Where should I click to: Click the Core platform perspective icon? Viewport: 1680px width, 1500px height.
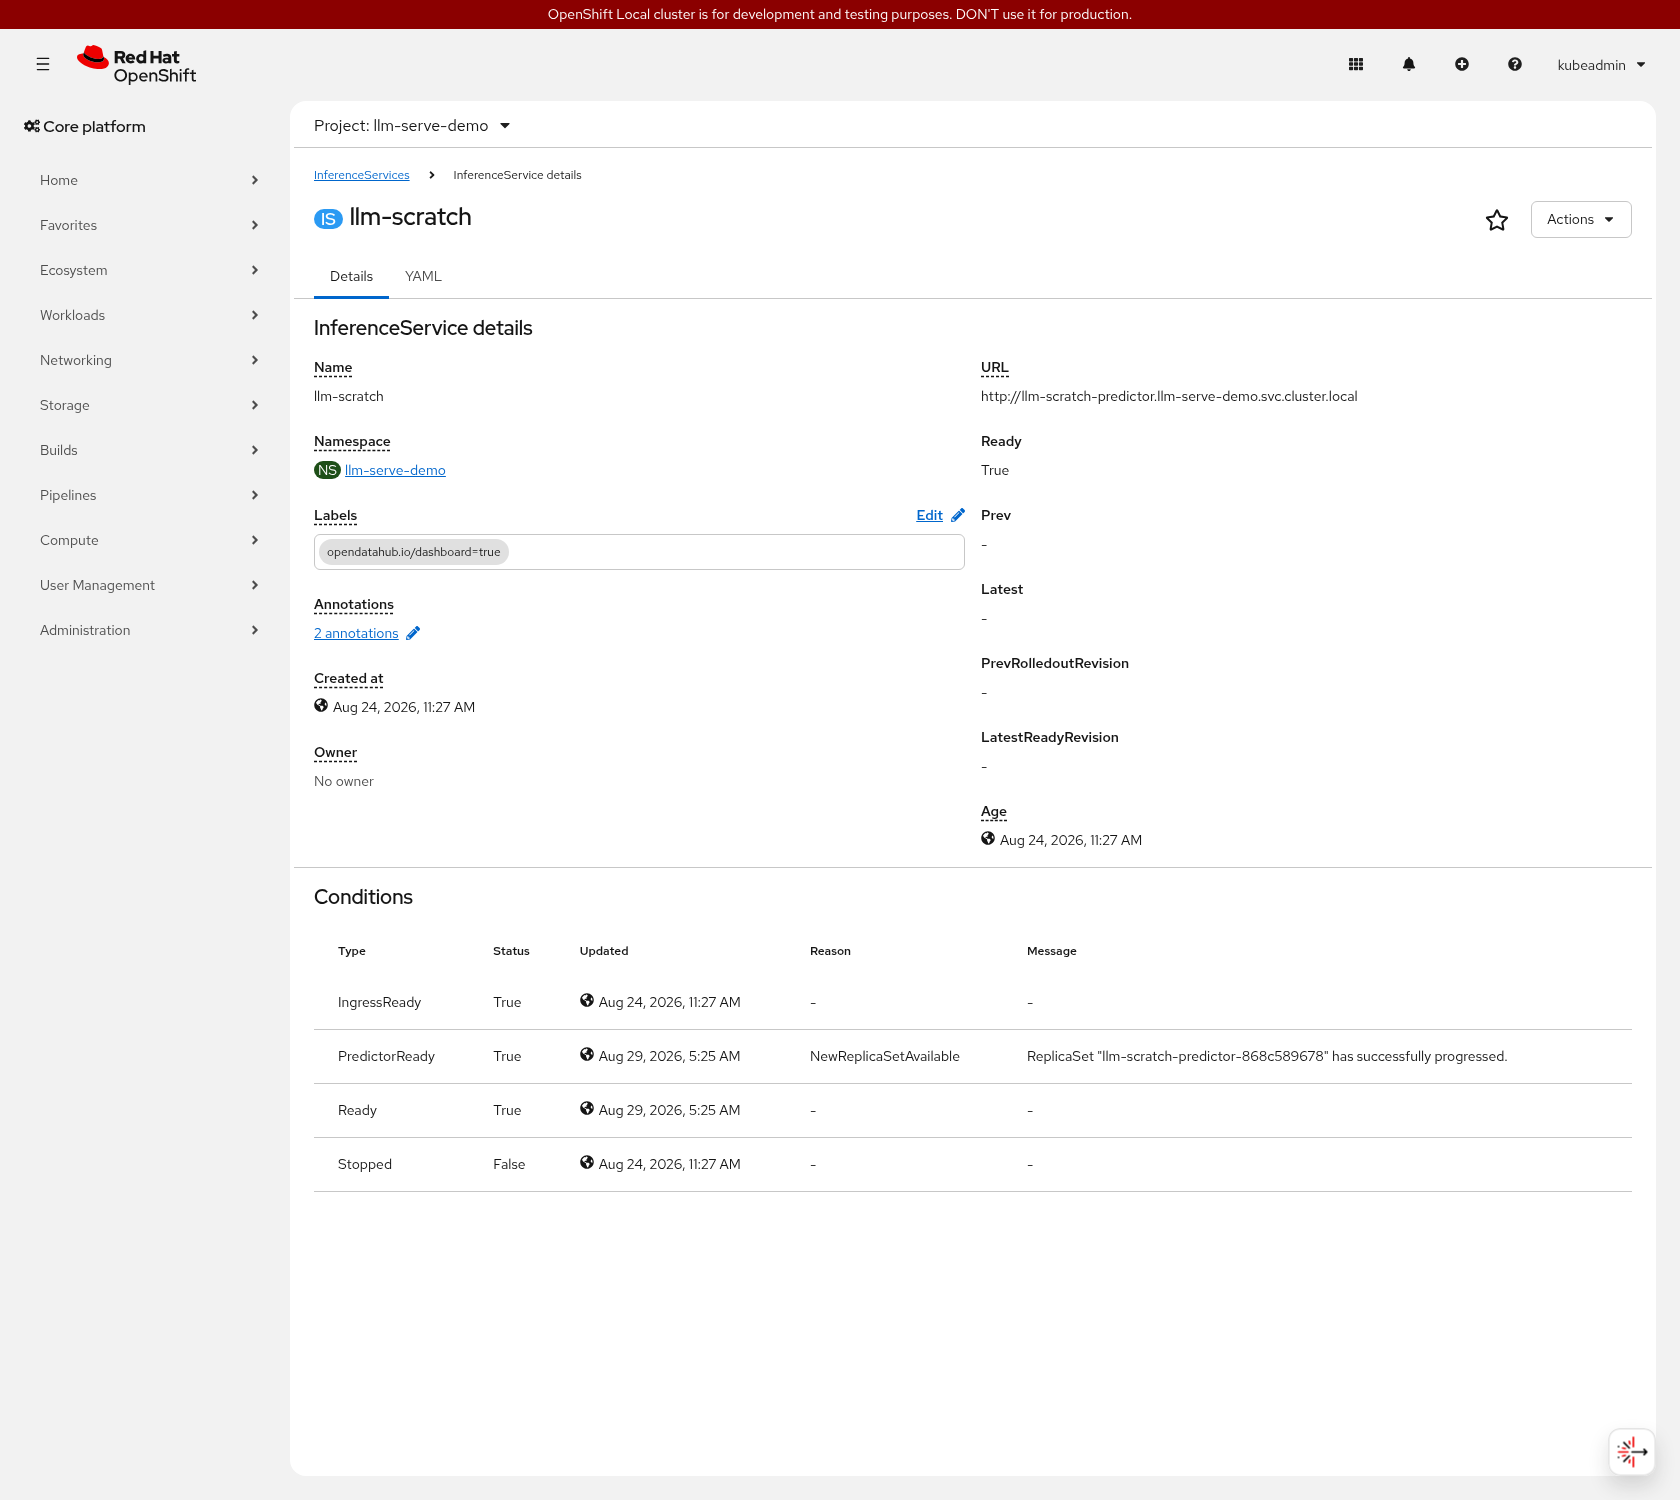(32, 126)
